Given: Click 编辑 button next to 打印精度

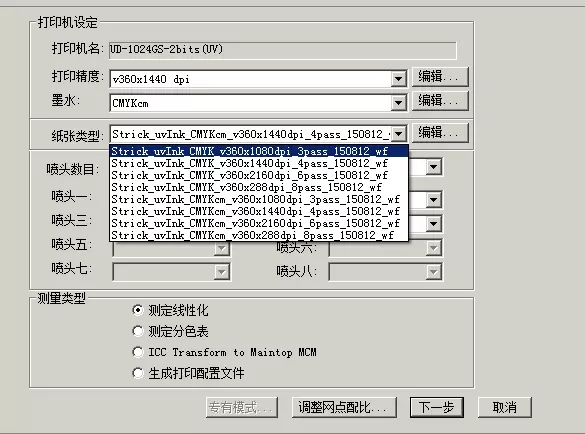Looking at the screenshot, I should coord(440,77).
